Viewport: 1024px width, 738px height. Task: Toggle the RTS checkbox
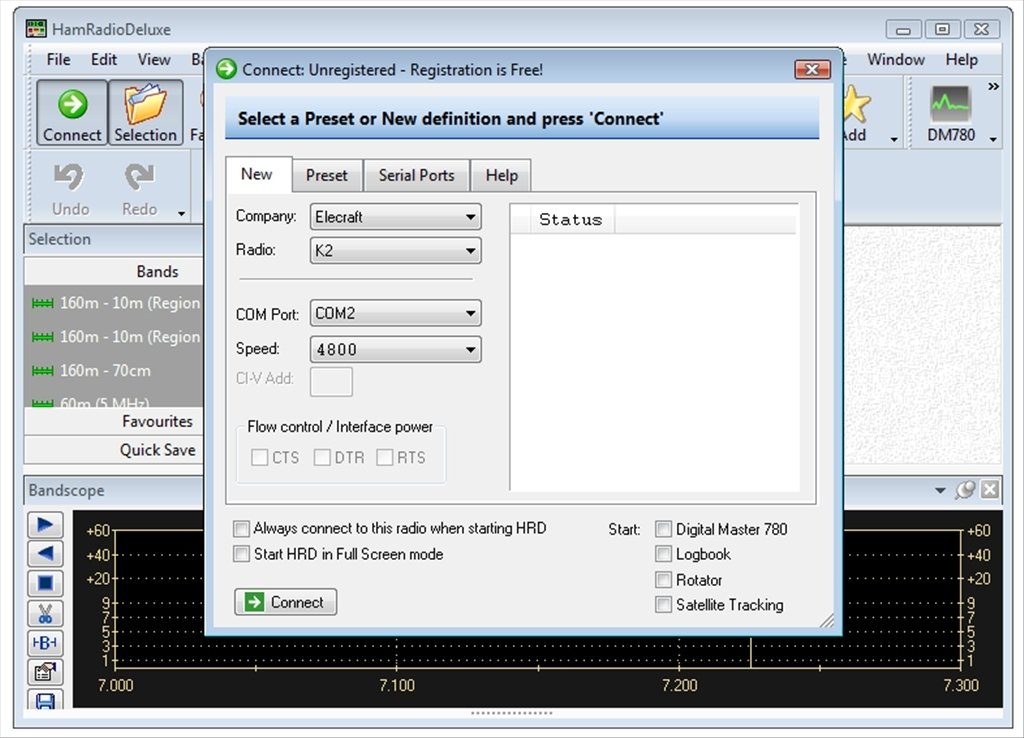point(385,457)
